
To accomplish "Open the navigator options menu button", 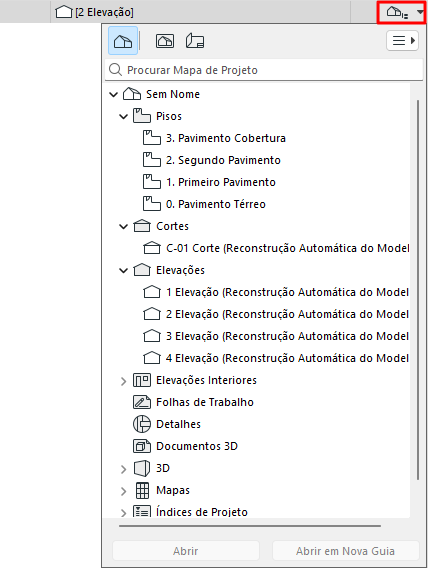I will click(x=403, y=41).
